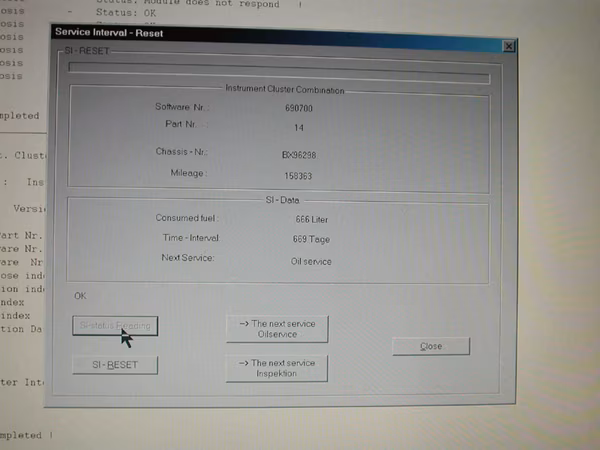Click the SI-status Reading button
This screenshot has width=600, height=450.
click(115, 326)
